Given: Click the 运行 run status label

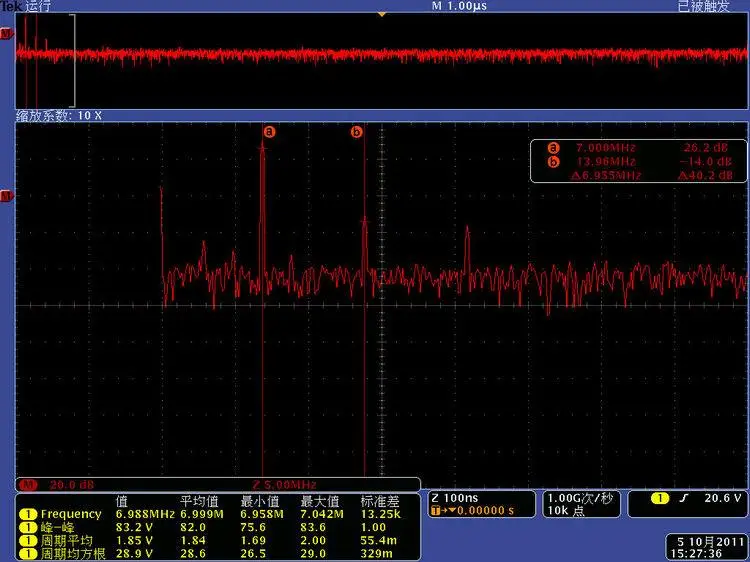Looking at the screenshot, I should 40,6.
